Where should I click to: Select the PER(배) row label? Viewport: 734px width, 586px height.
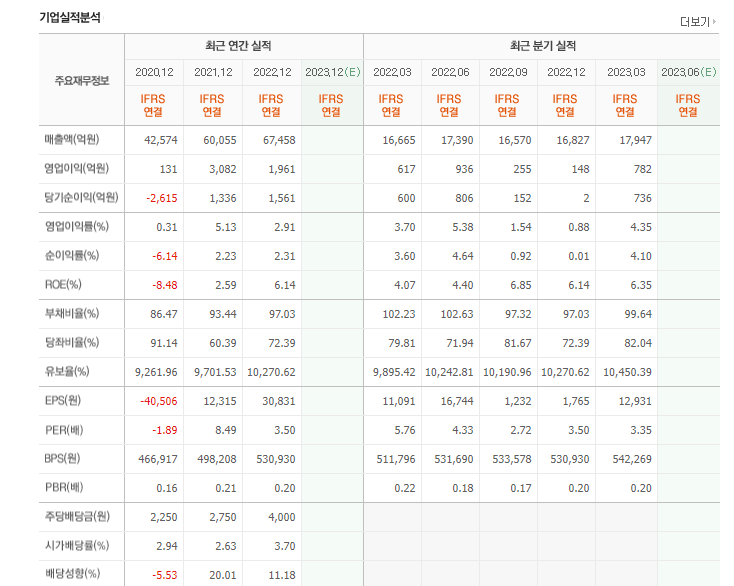[x=64, y=430]
